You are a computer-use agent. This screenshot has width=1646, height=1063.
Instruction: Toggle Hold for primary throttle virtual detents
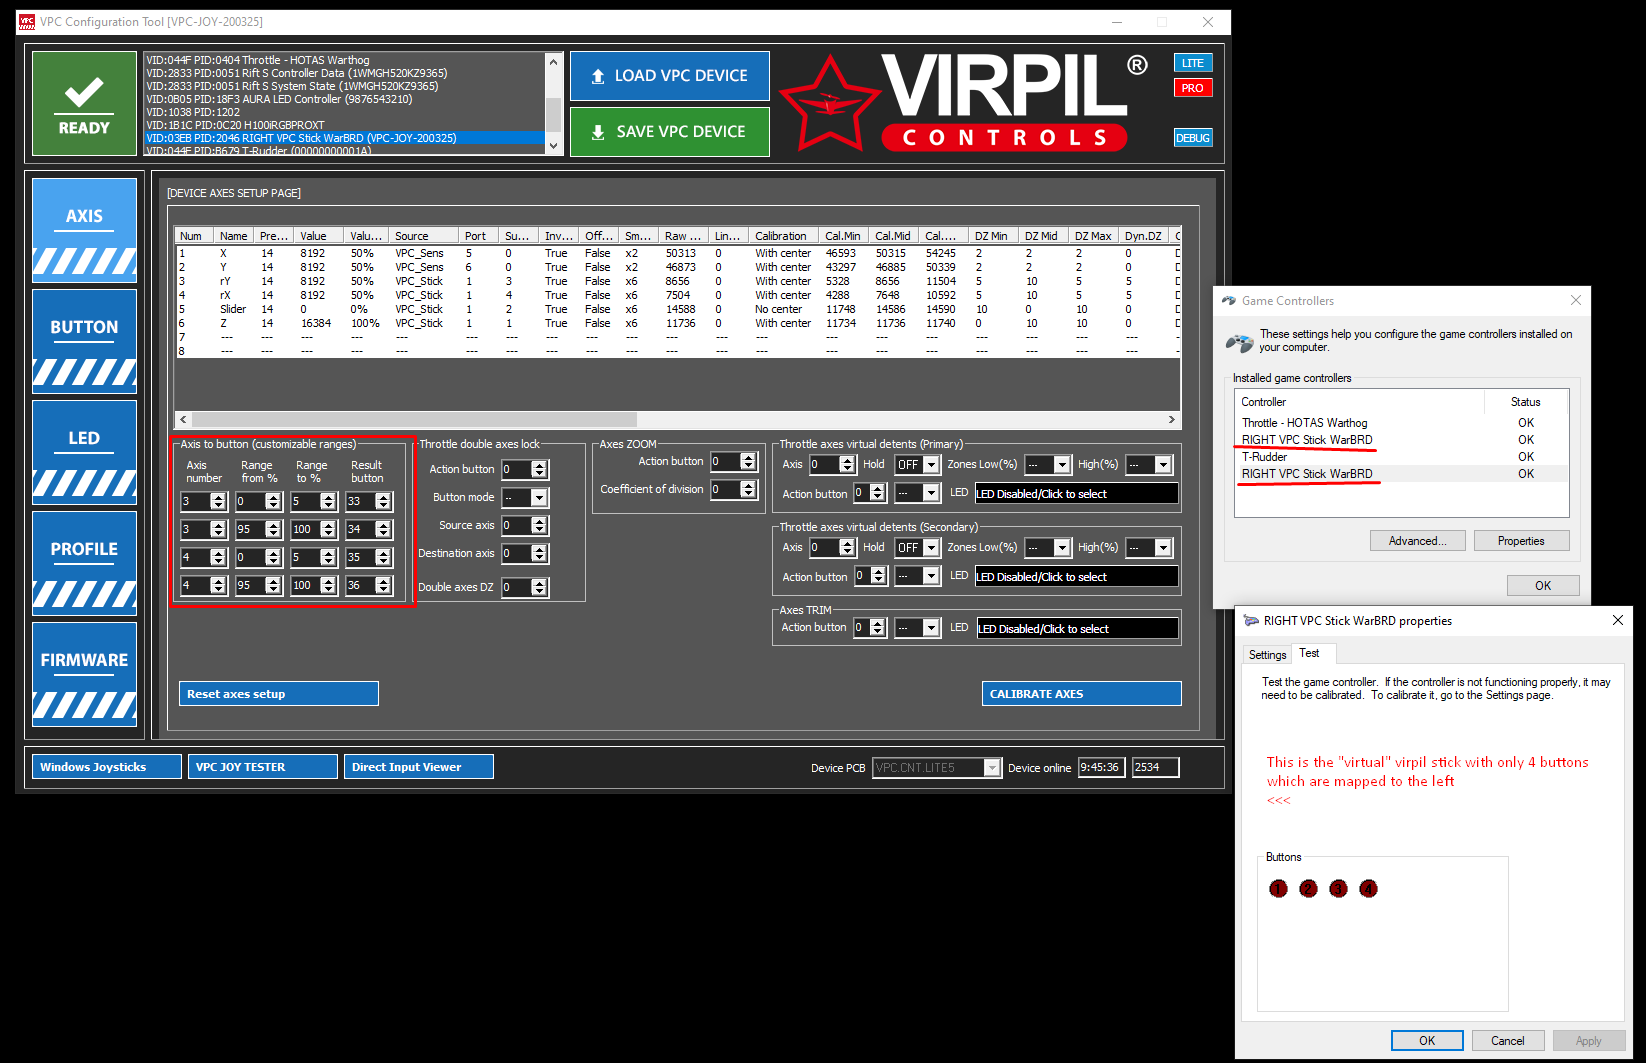(915, 464)
